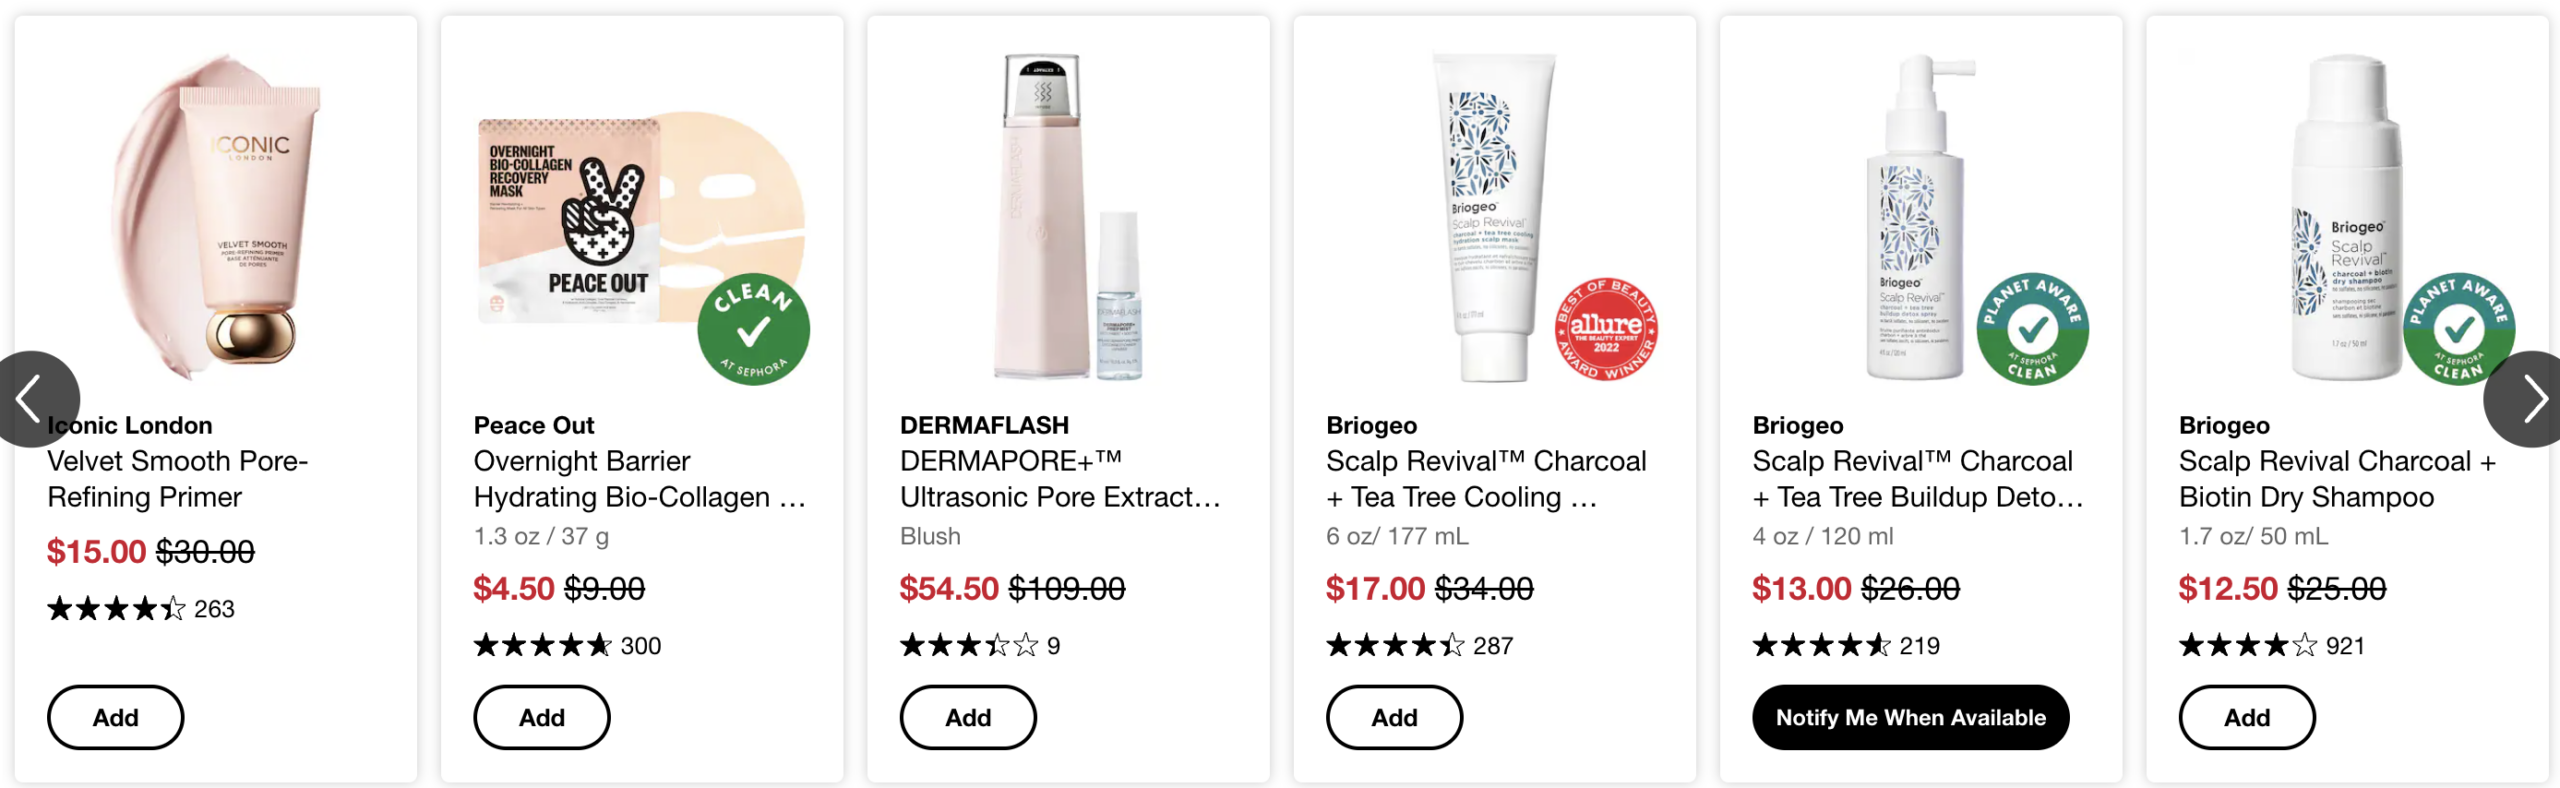Advance carousel with right arrow
2560x788 pixels.
click(2528, 399)
